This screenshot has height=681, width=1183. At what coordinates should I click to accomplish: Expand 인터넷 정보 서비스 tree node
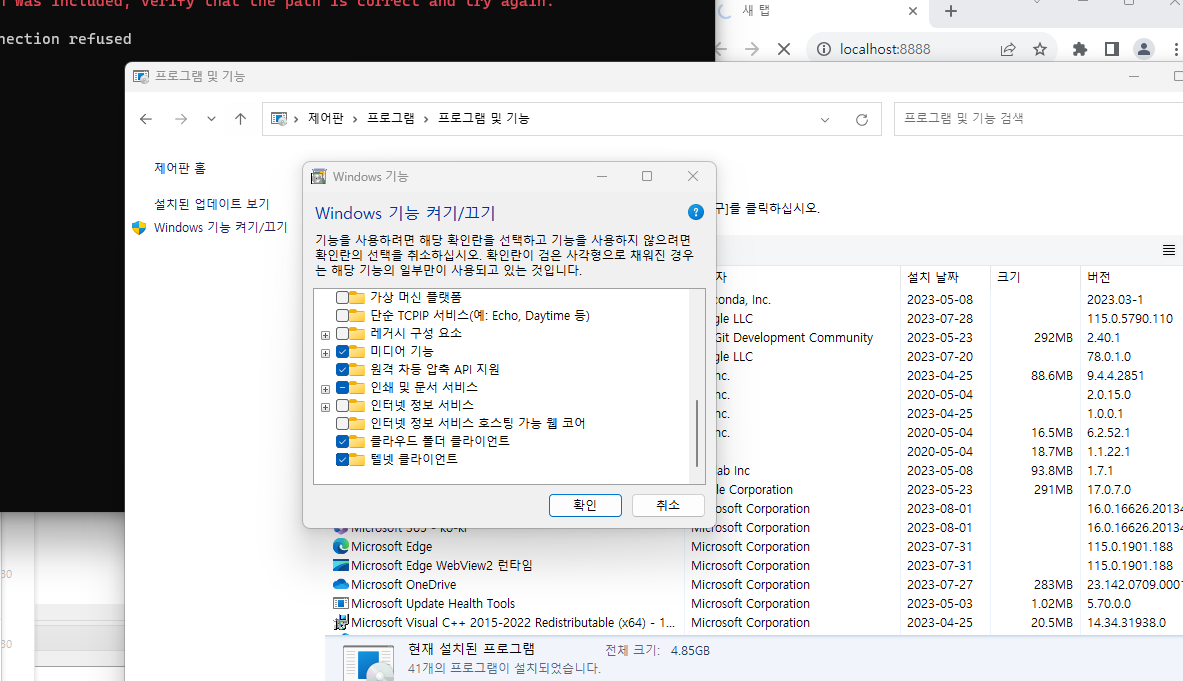[325, 407]
